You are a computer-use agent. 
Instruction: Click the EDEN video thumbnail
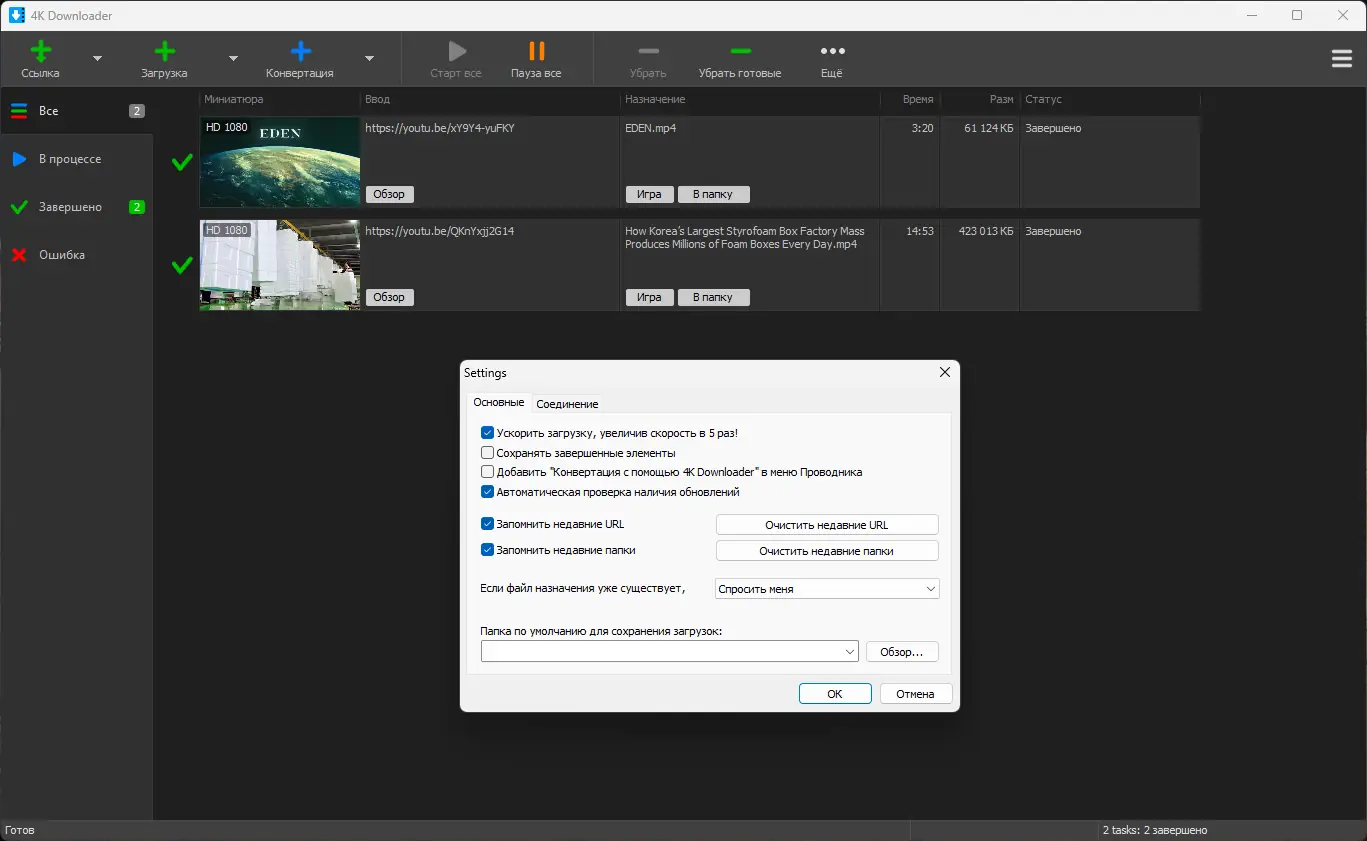point(280,162)
